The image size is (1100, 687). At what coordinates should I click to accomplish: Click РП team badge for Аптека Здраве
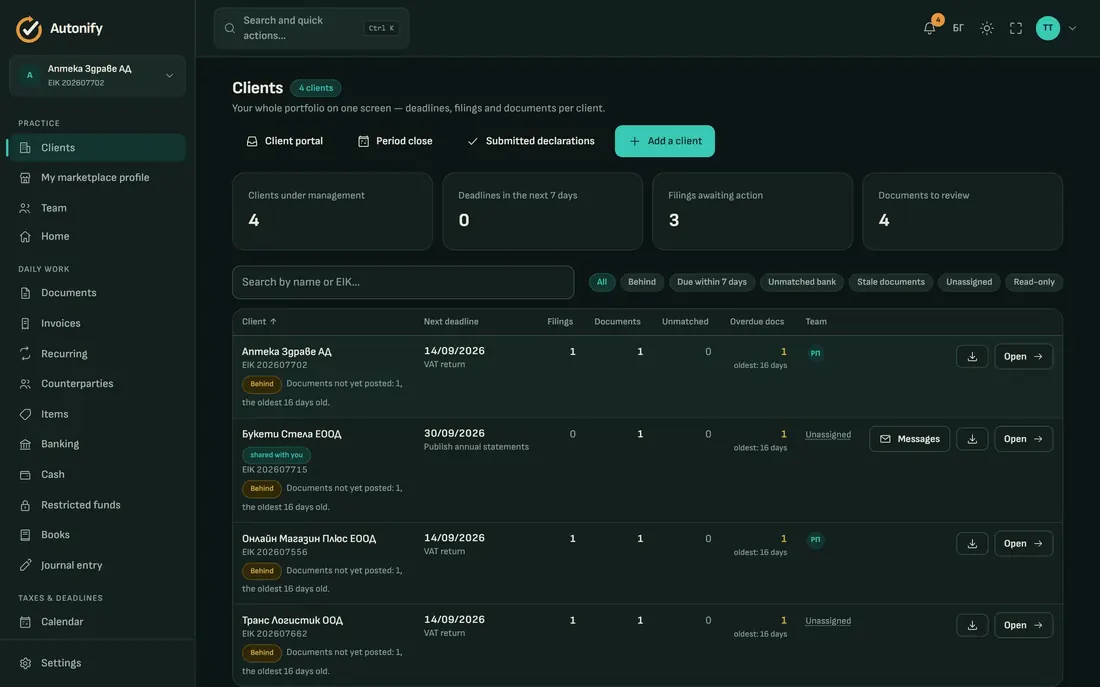[815, 353]
